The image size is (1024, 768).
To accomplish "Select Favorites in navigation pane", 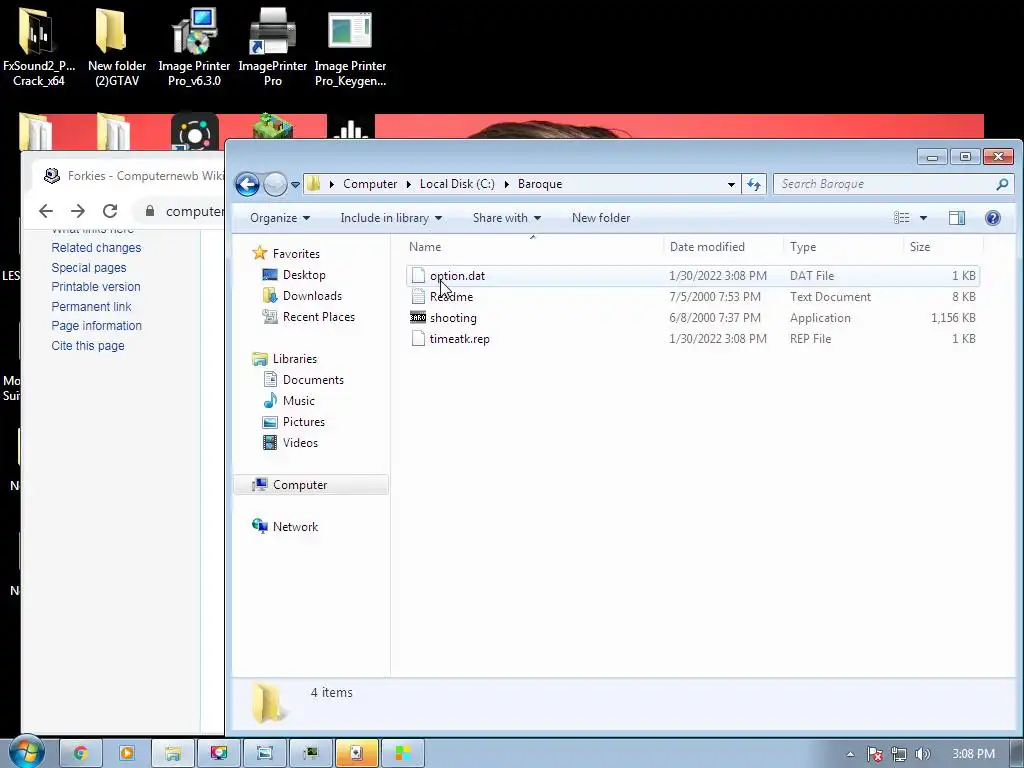I will pyautogui.click(x=296, y=253).
